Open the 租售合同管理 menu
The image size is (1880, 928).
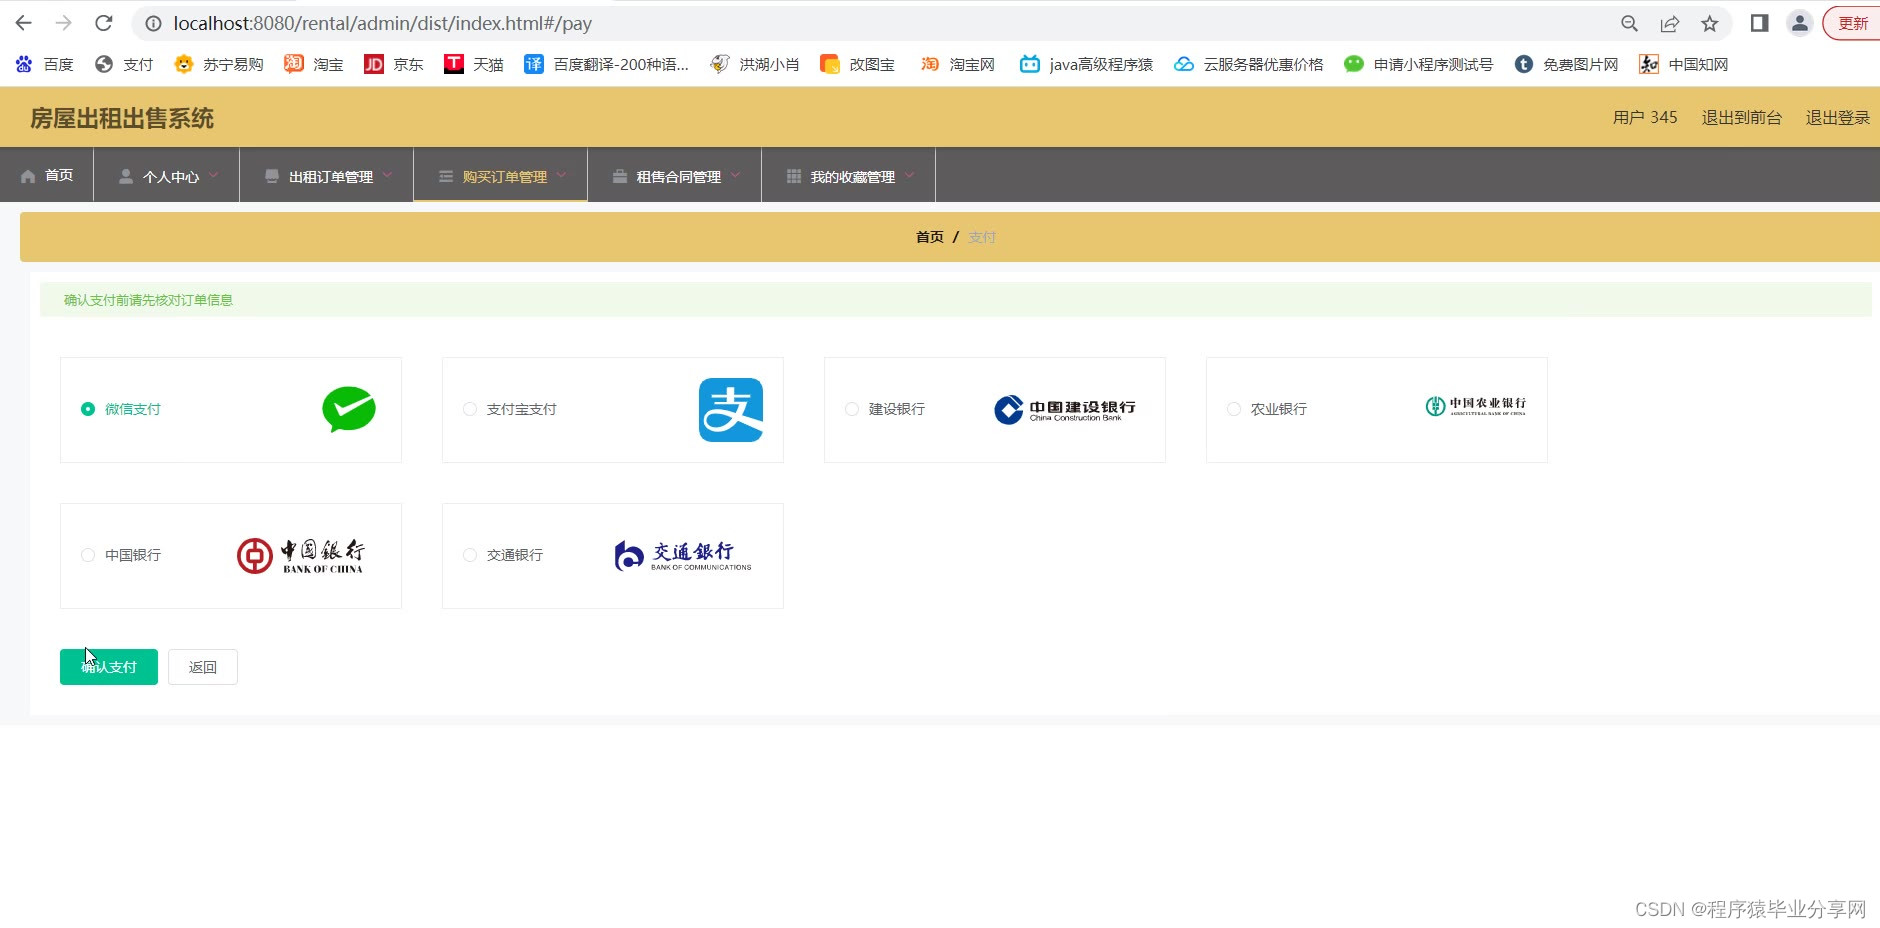pyautogui.click(x=675, y=175)
